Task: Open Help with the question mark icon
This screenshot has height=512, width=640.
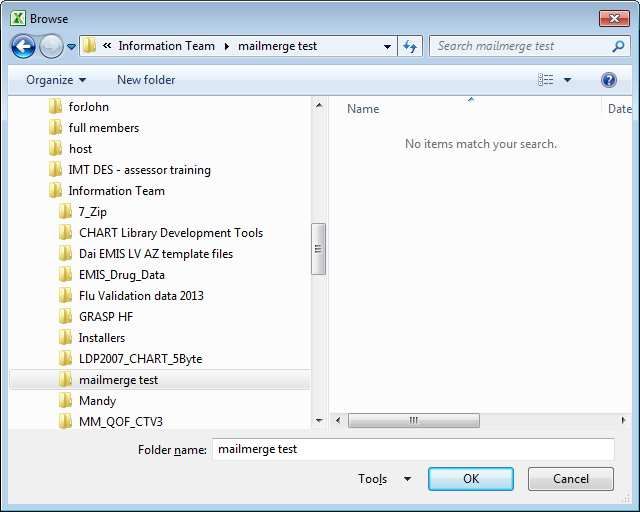Action: (609, 80)
